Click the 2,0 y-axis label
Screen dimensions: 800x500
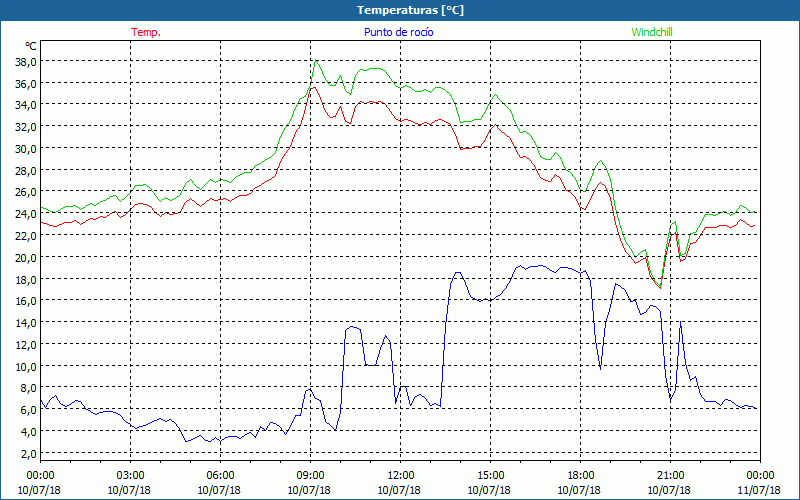29,453
